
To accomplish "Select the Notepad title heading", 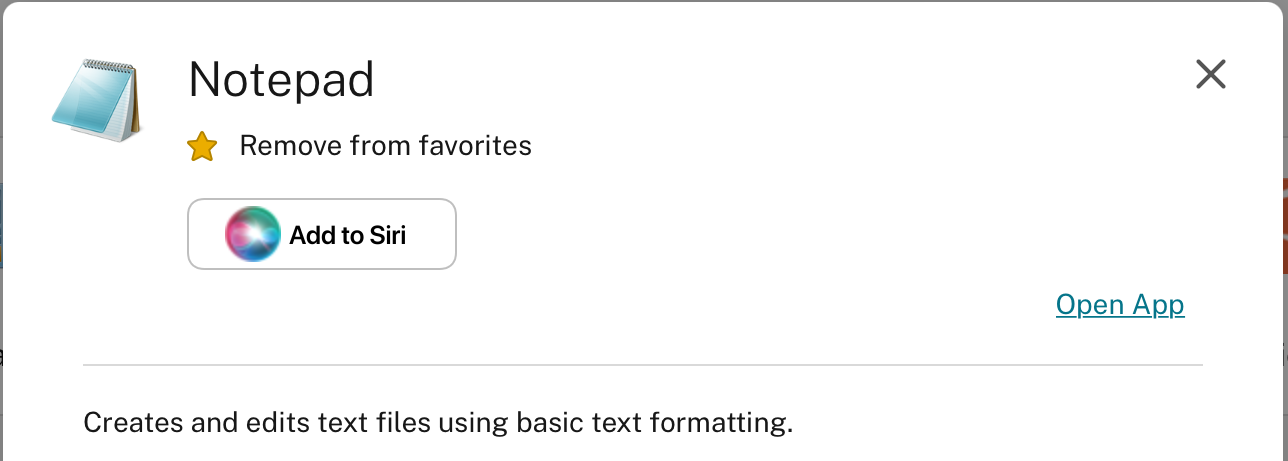I will tap(281, 79).
